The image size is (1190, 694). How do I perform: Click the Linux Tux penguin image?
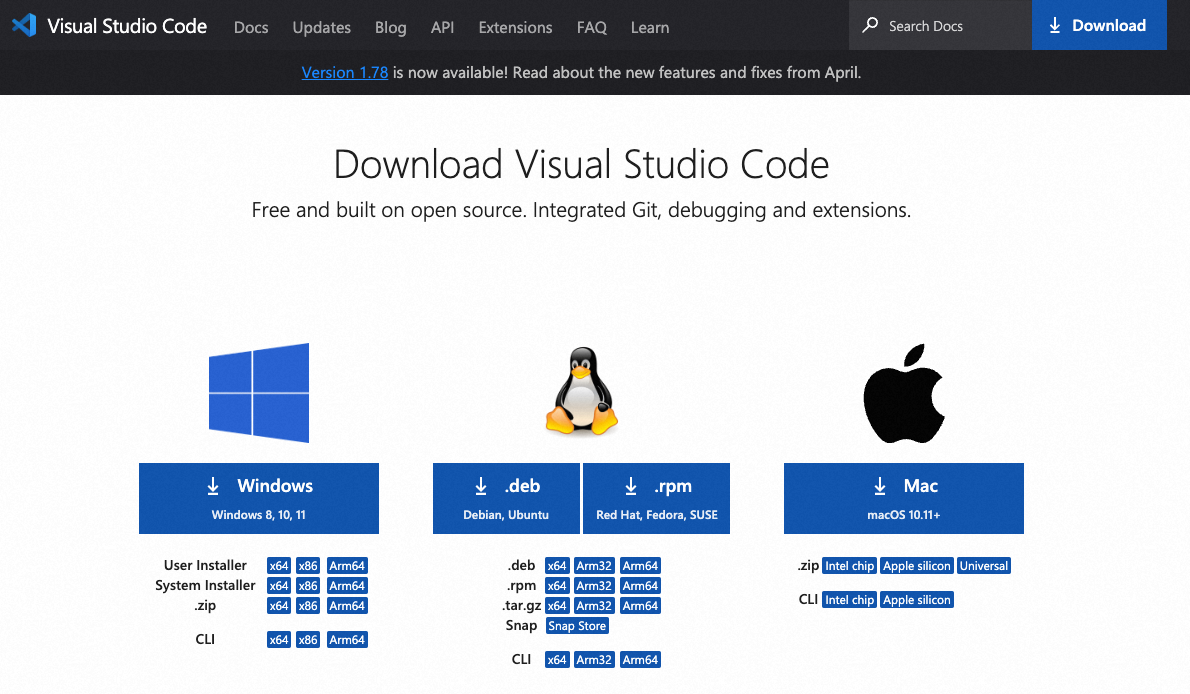[581, 391]
